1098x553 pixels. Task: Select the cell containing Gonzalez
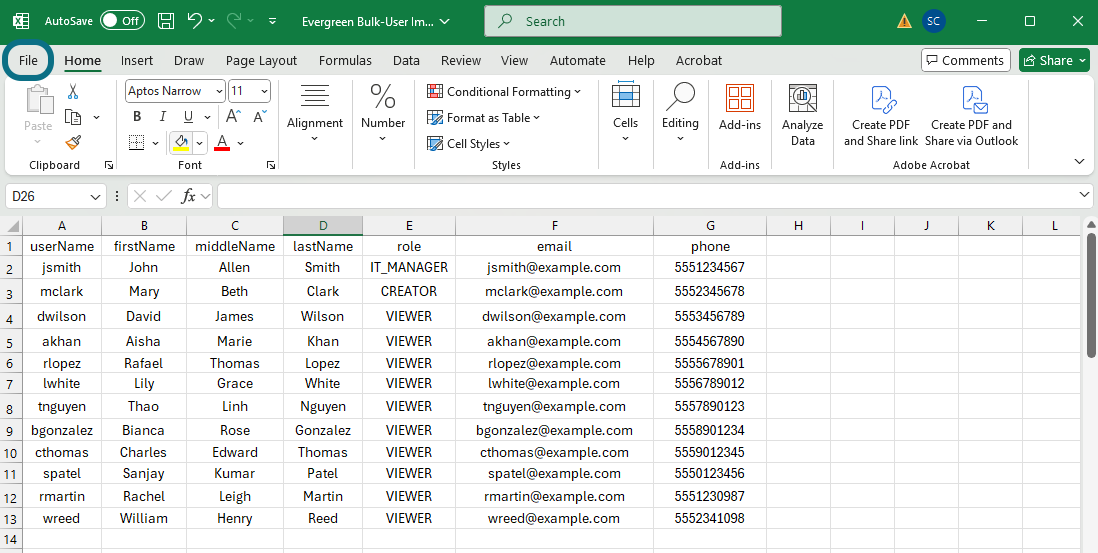323,430
